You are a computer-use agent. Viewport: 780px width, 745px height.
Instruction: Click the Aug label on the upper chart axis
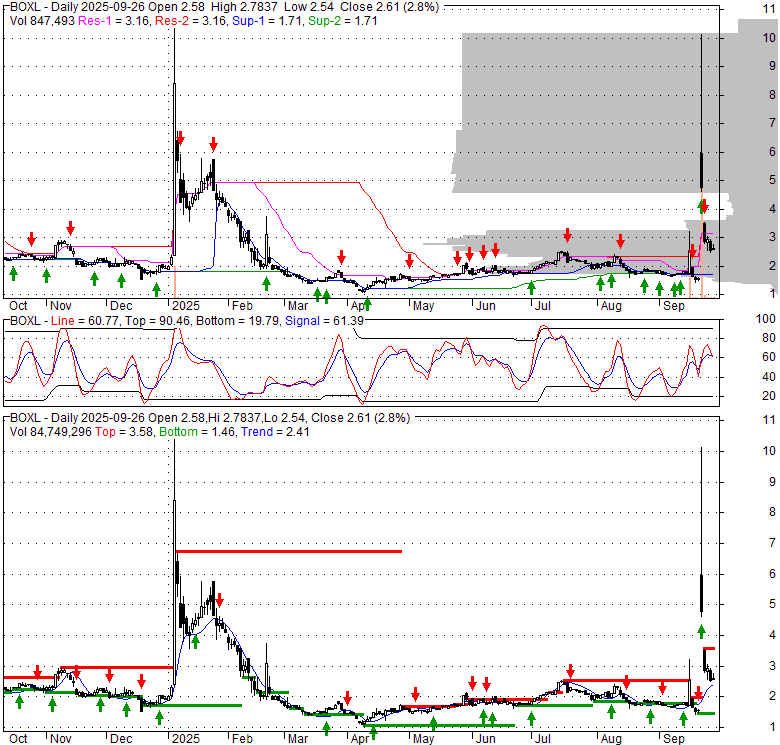(611, 306)
